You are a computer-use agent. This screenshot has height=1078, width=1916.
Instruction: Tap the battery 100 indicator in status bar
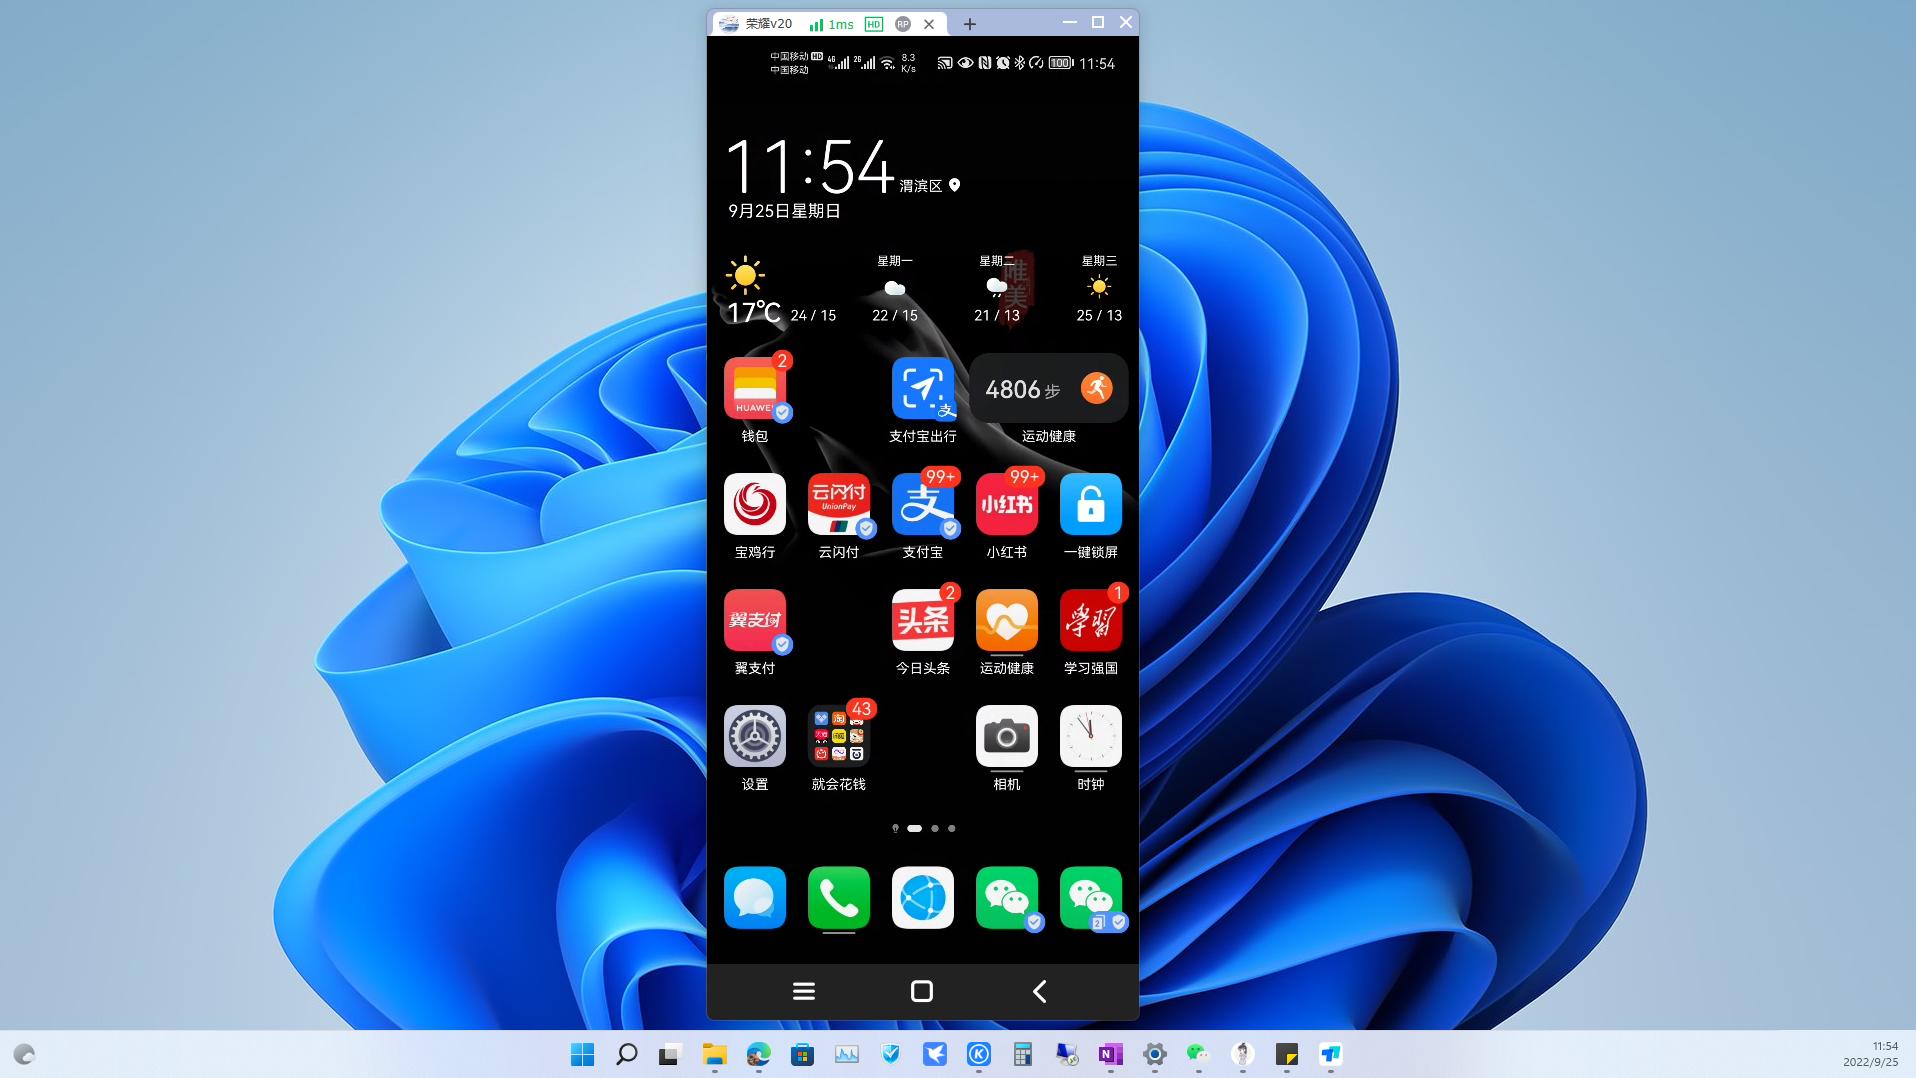(1061, 63)
